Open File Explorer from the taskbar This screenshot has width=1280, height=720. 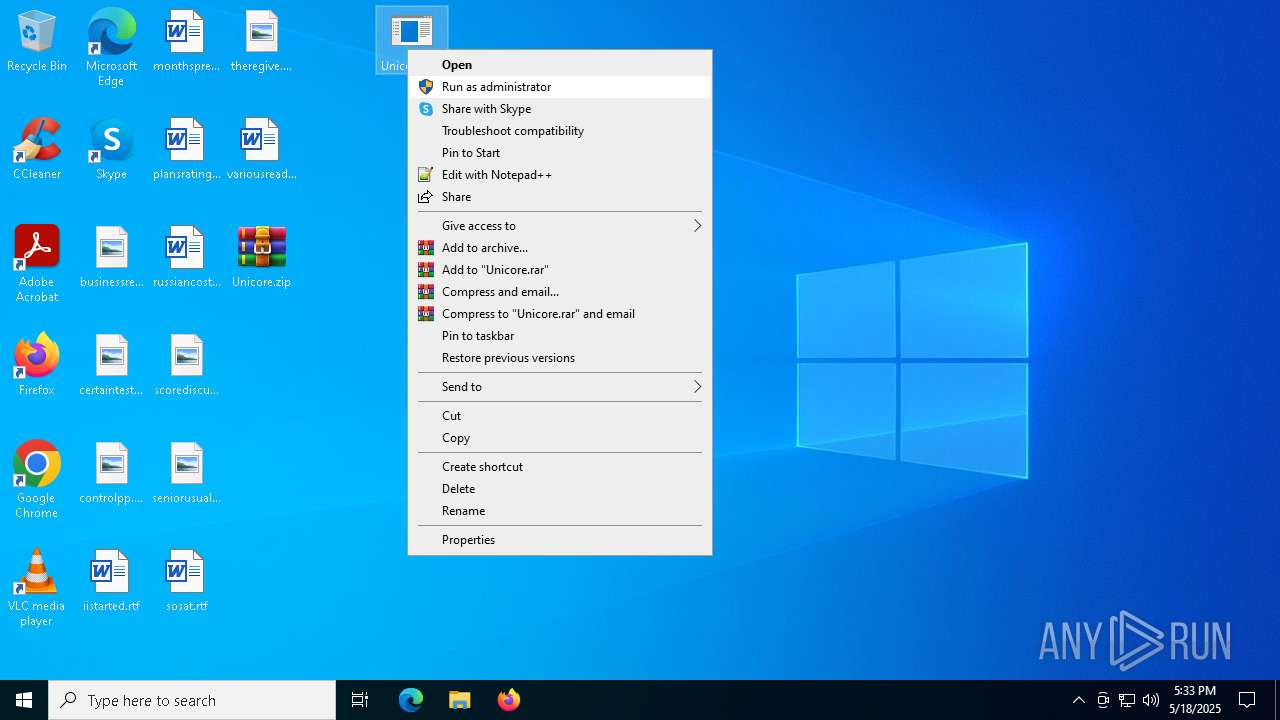tap(459, 700)
